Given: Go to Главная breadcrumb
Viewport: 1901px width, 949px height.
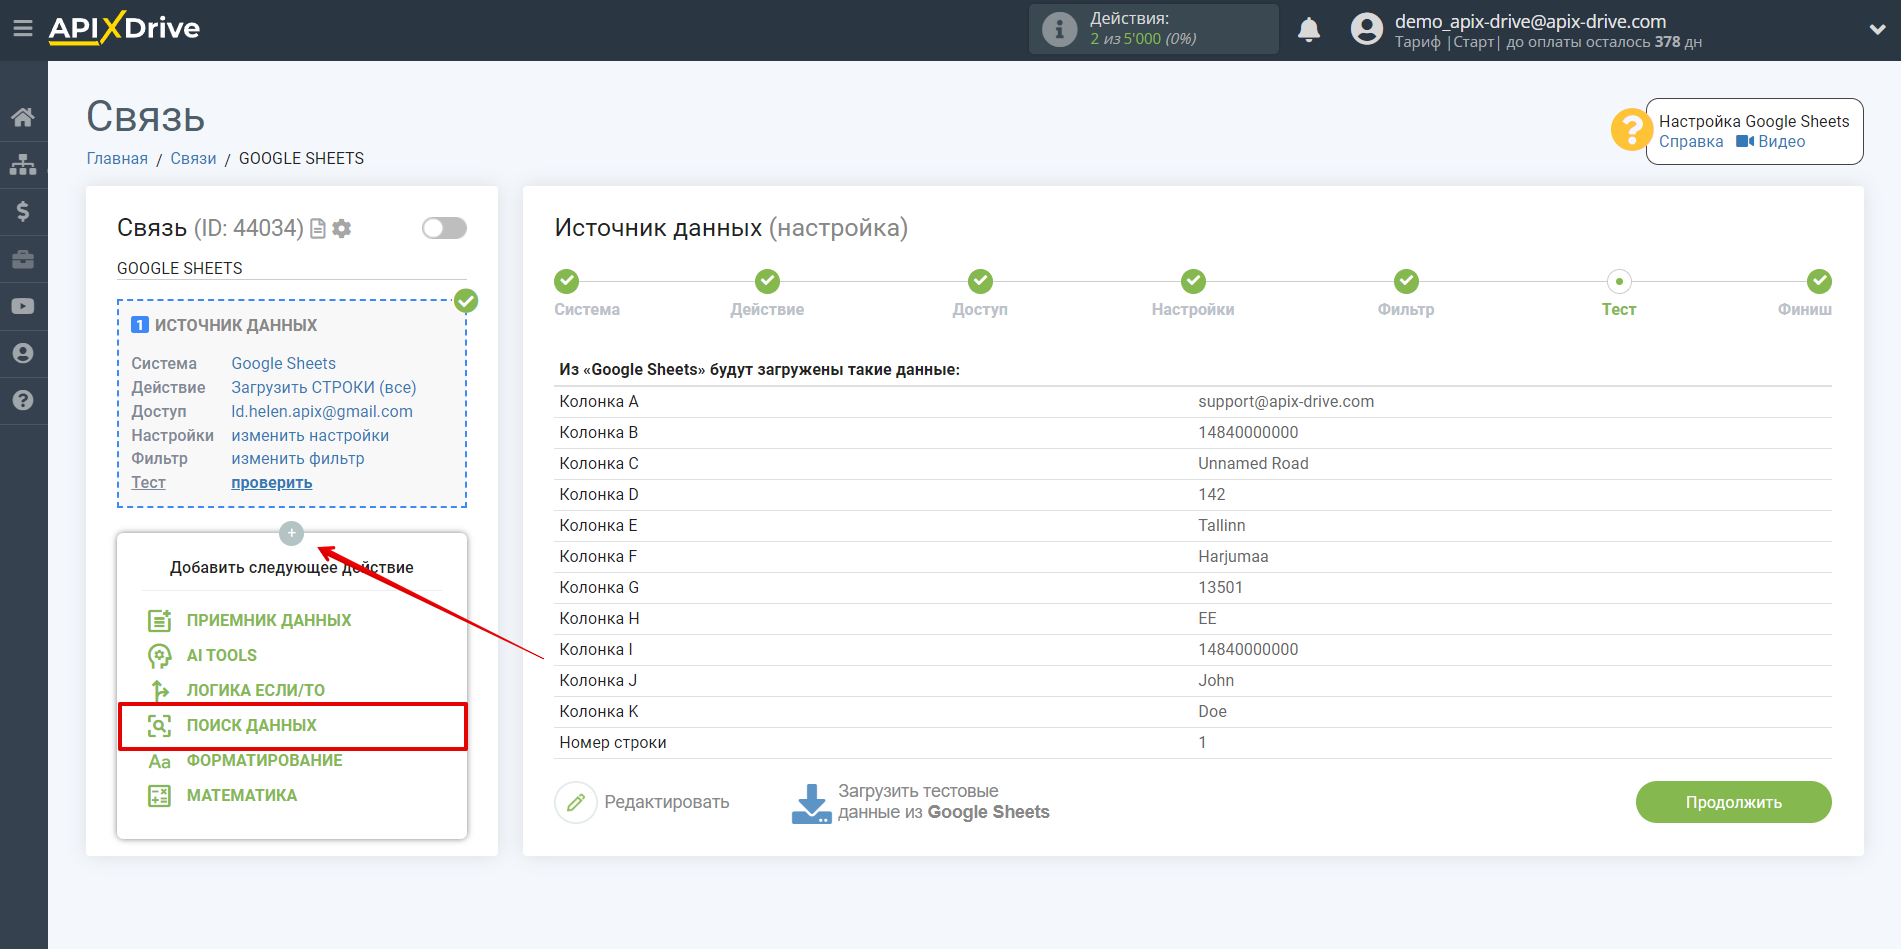Looking at the screenshot, I should tap(117, 159).
